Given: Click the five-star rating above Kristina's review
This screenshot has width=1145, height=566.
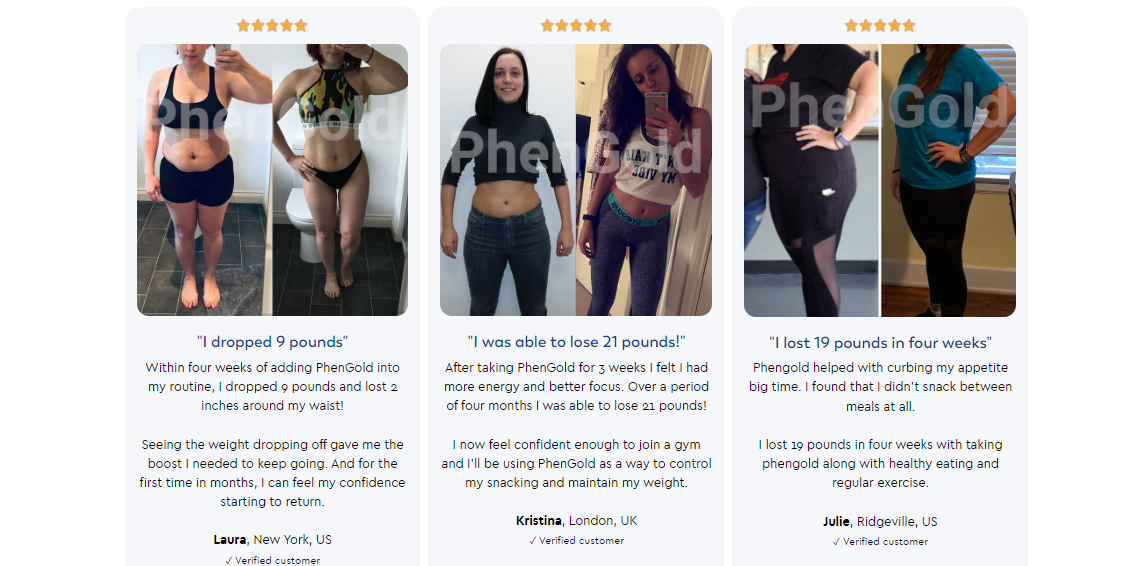Looking at the screenshot, I should 576,26.
